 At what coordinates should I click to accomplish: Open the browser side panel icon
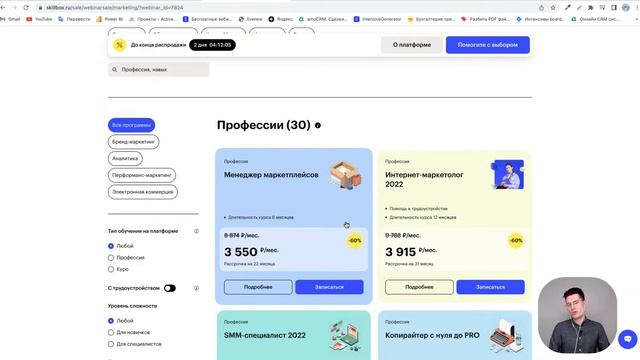click(x=613, y=8)
